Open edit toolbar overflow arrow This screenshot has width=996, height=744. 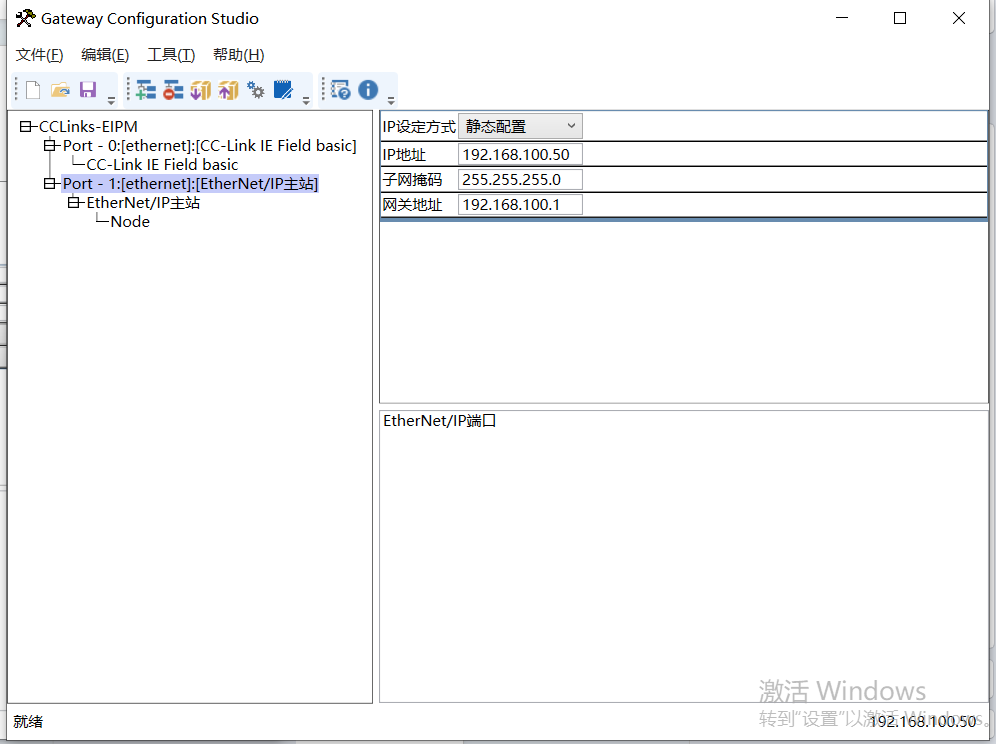306,100
